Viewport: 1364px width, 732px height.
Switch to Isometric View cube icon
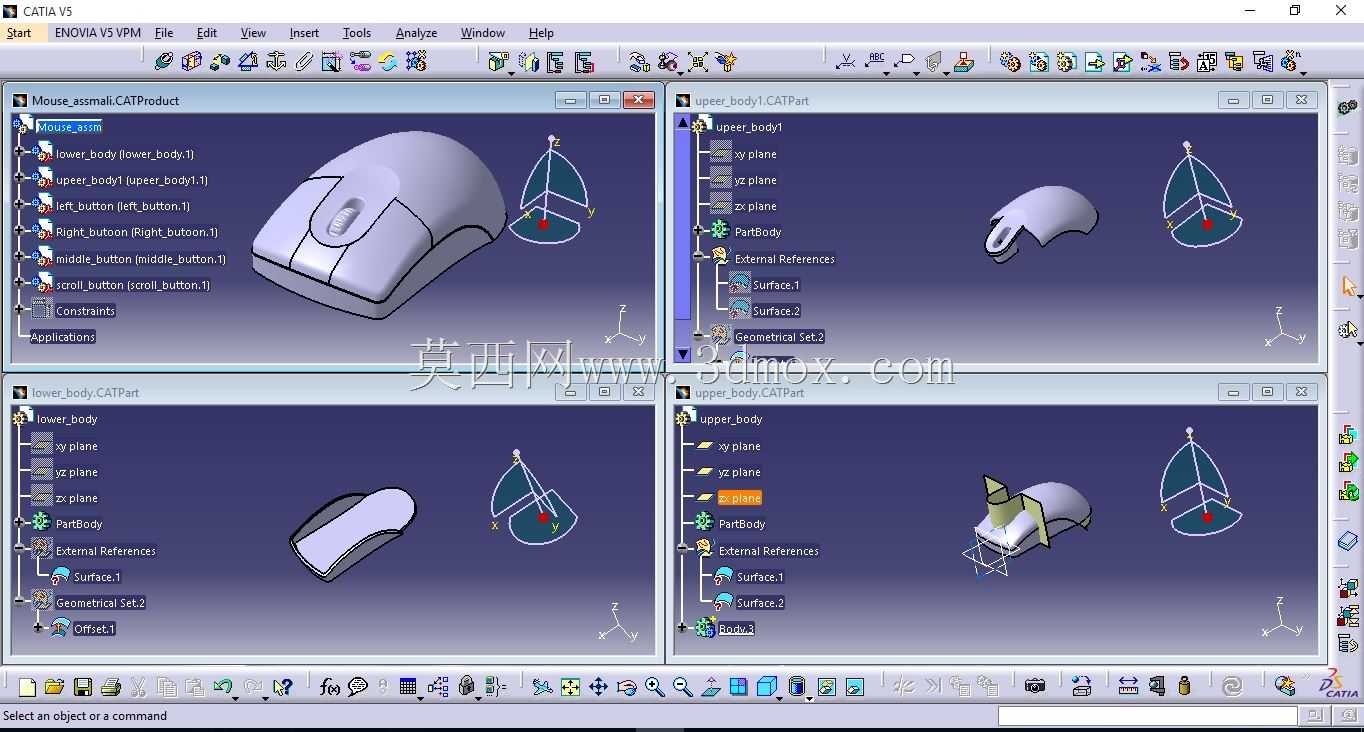[767, 686]
